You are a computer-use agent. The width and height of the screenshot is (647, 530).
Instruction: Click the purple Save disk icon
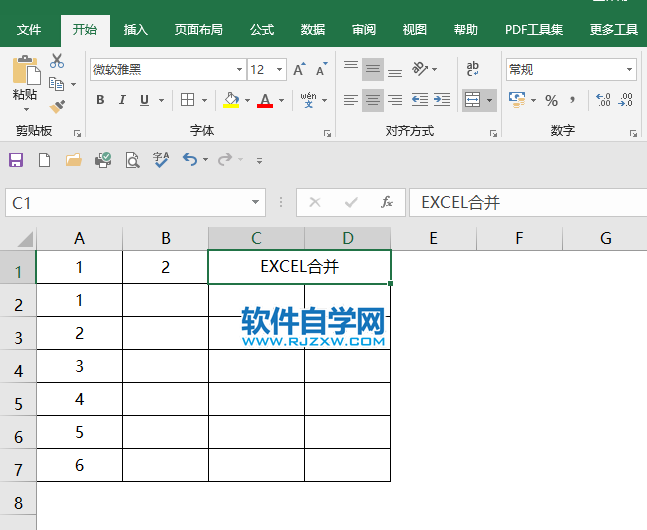pyautogui.click(x=16, y=160)
